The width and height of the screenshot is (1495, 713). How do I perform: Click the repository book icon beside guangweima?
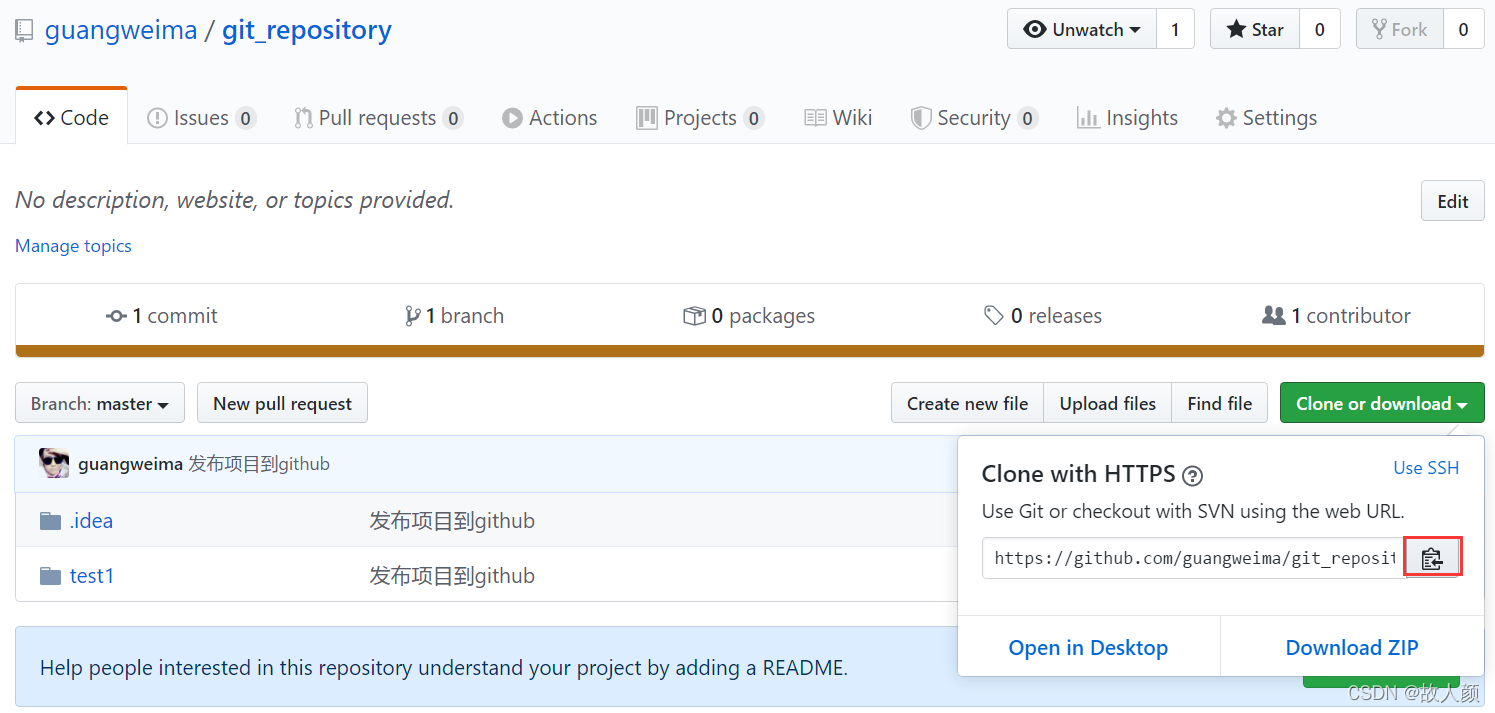pos(24,31)
